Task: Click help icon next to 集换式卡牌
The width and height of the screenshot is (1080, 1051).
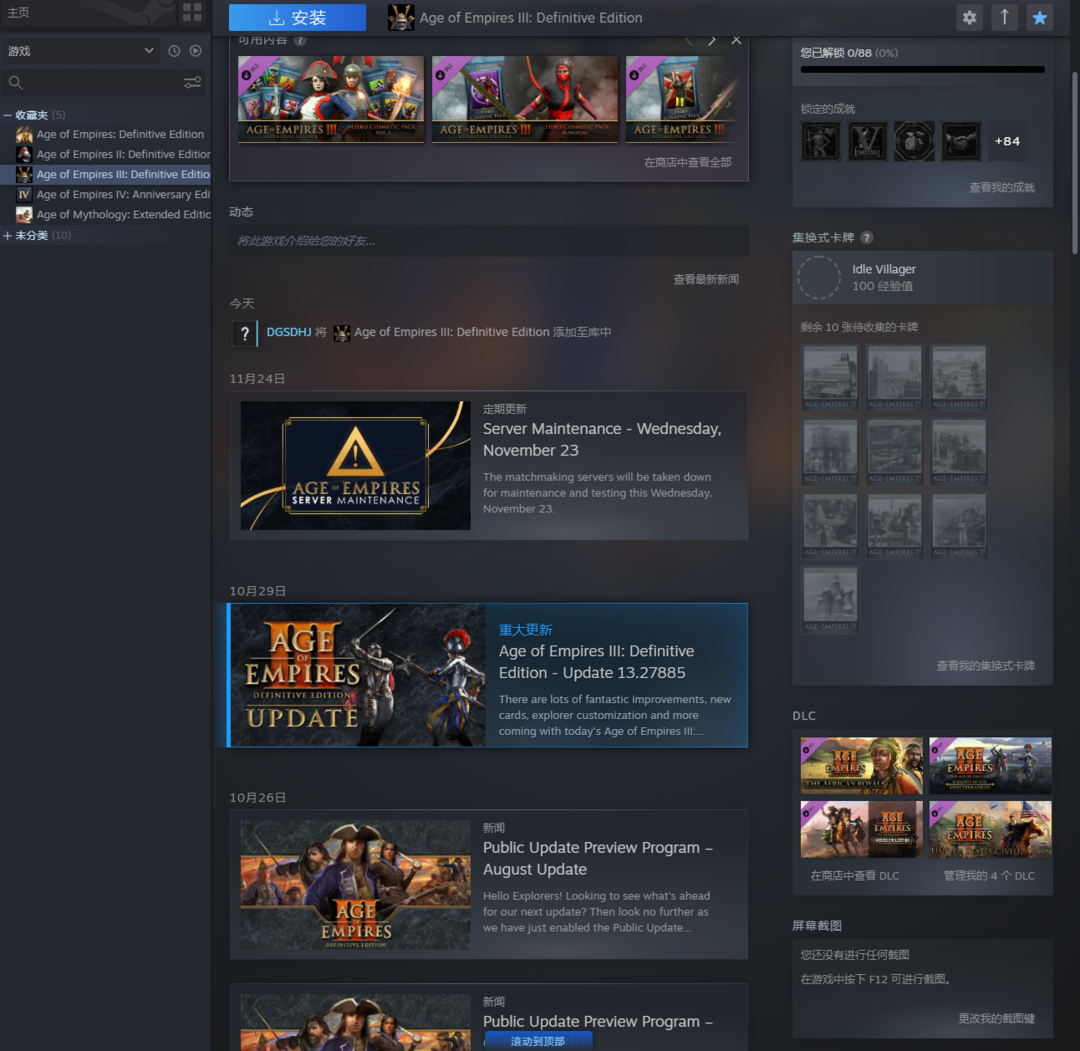Action: tap(867, 238)
